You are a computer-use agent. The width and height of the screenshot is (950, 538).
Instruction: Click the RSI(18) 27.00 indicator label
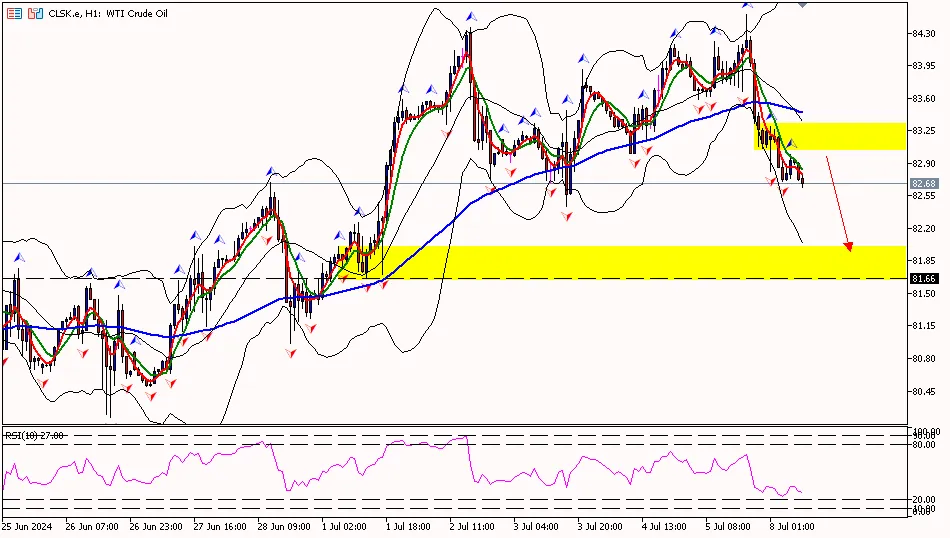click(x=35, y=435)
